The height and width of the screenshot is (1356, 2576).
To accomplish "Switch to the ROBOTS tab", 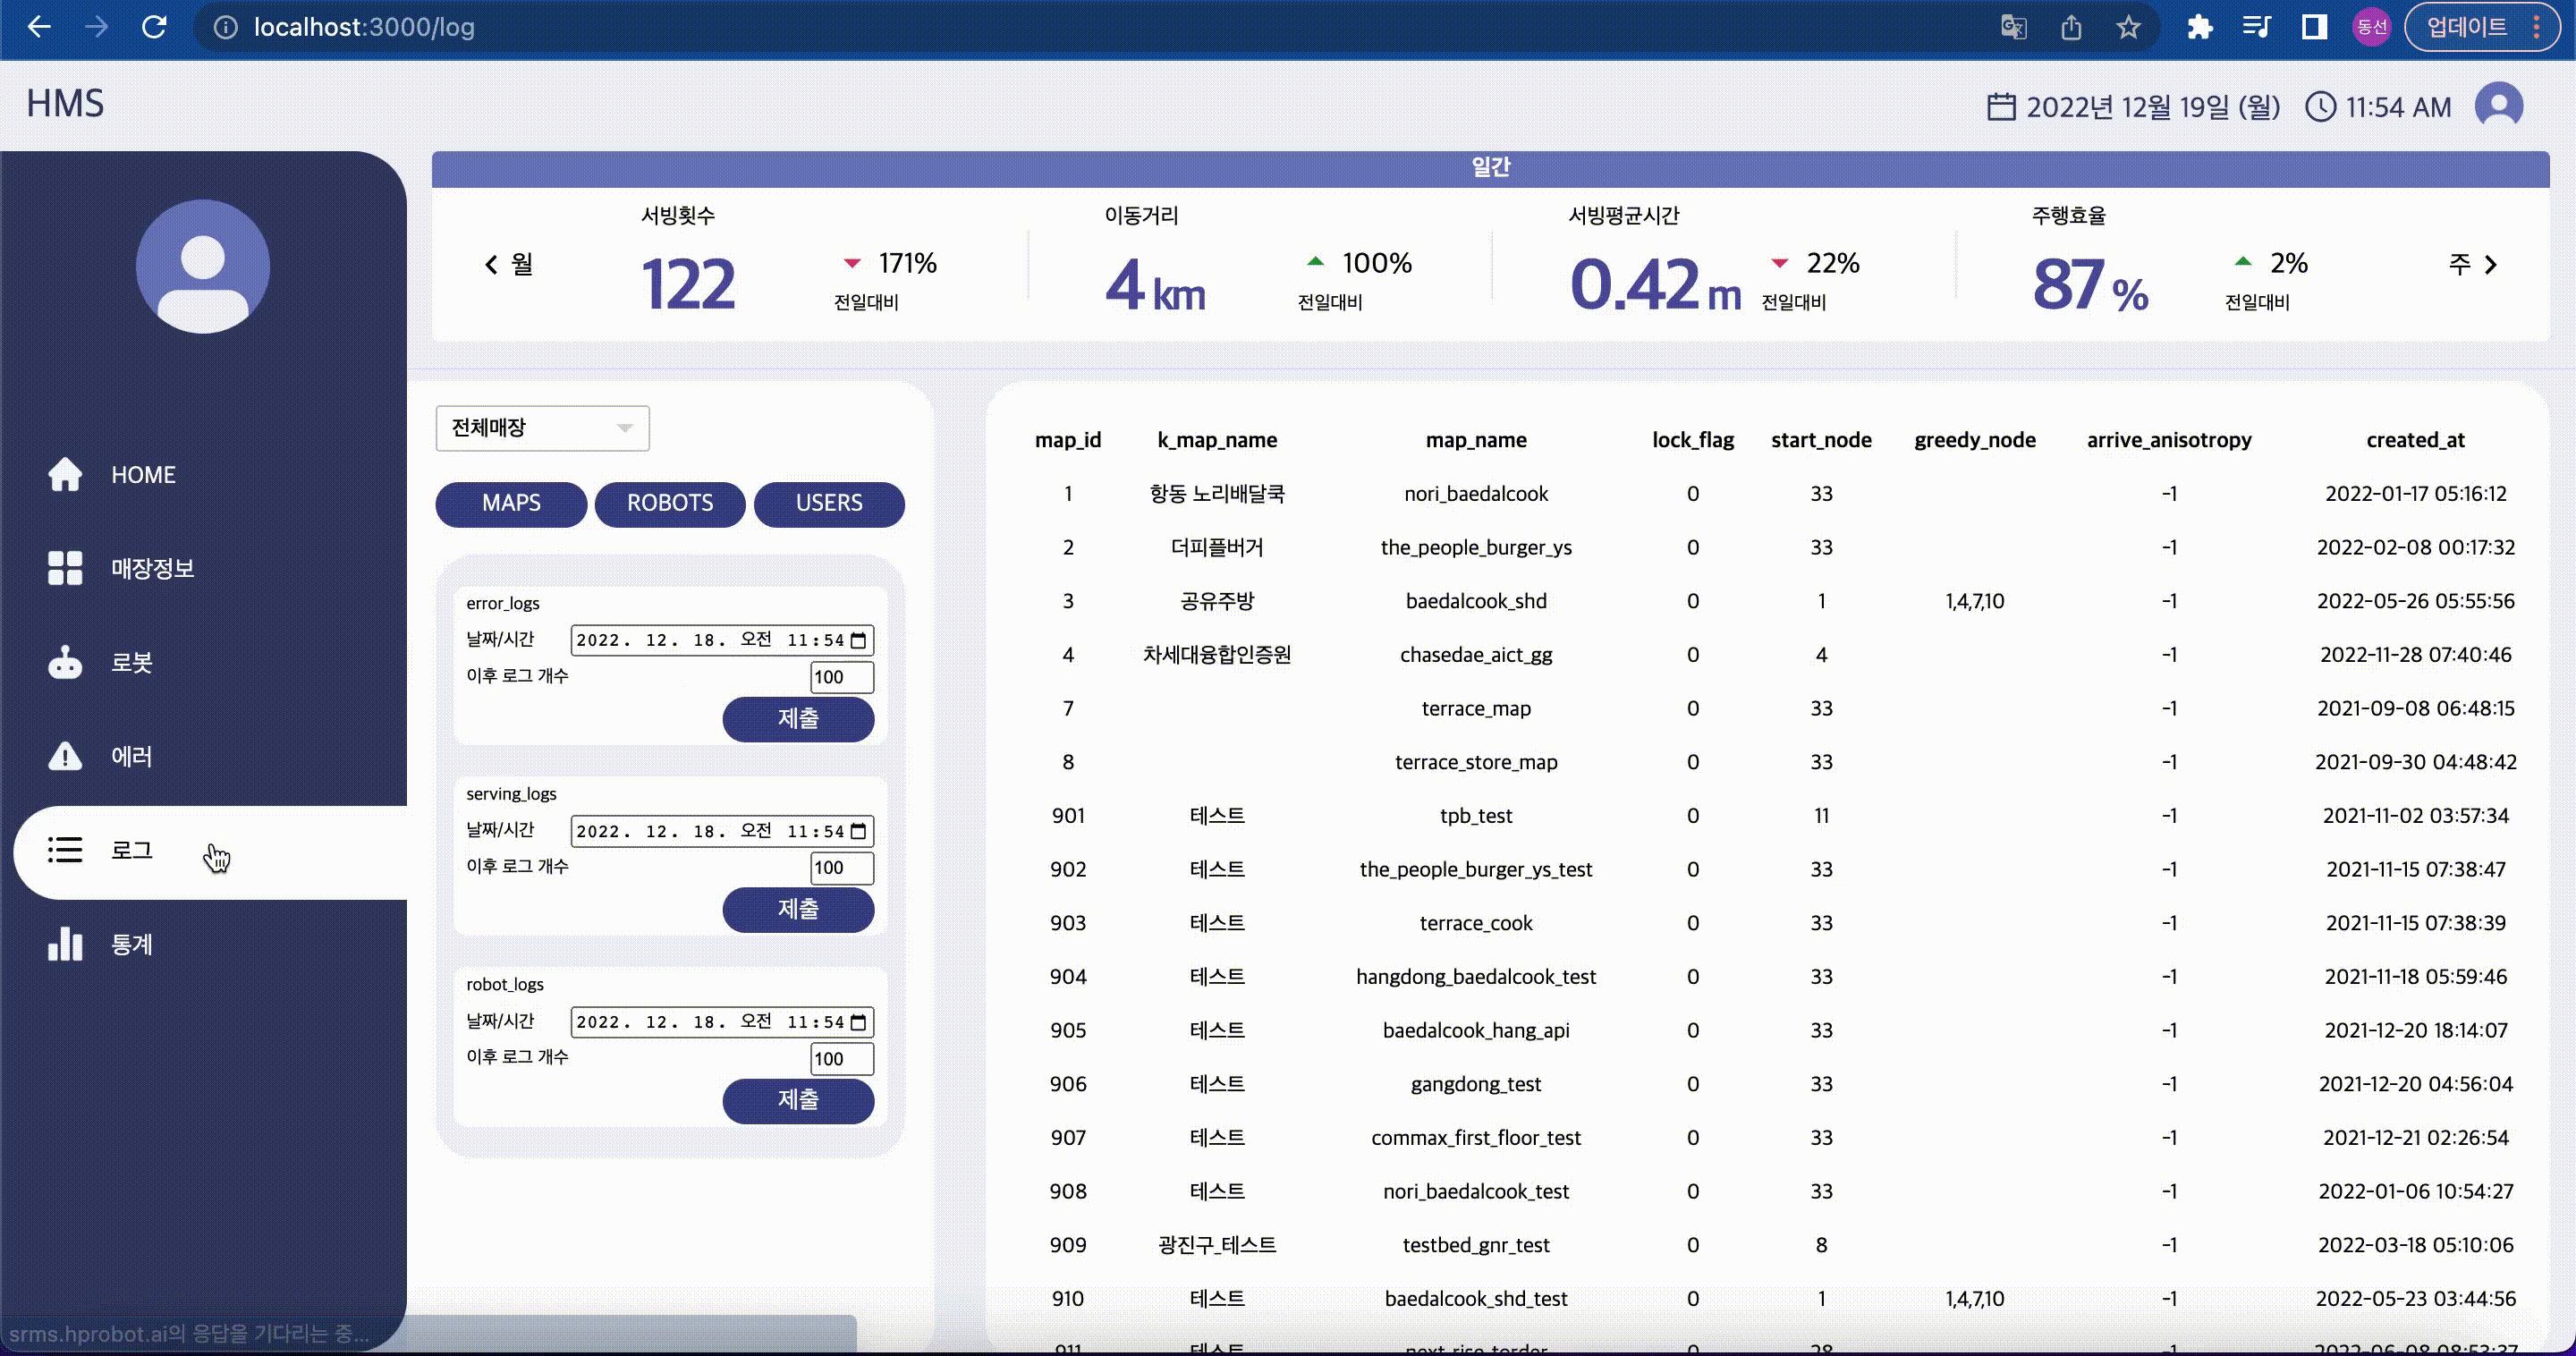I will click(x=669, y=503).
